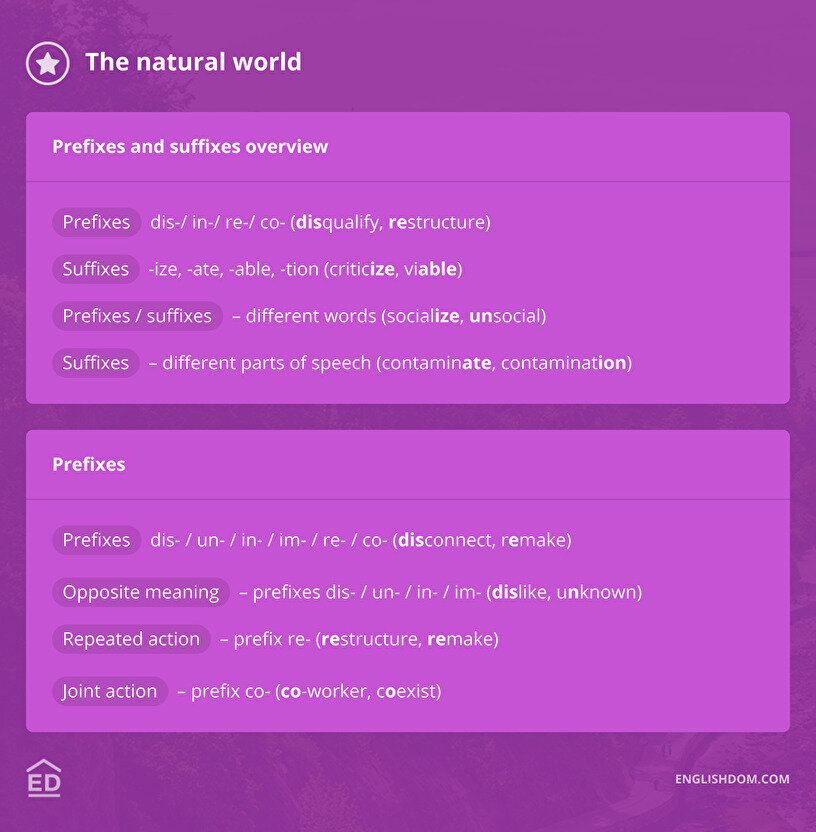This screenshot has width=816, height=832.
Task: Click the Prefixes tag in the overview card
Action: pos(96,222)
